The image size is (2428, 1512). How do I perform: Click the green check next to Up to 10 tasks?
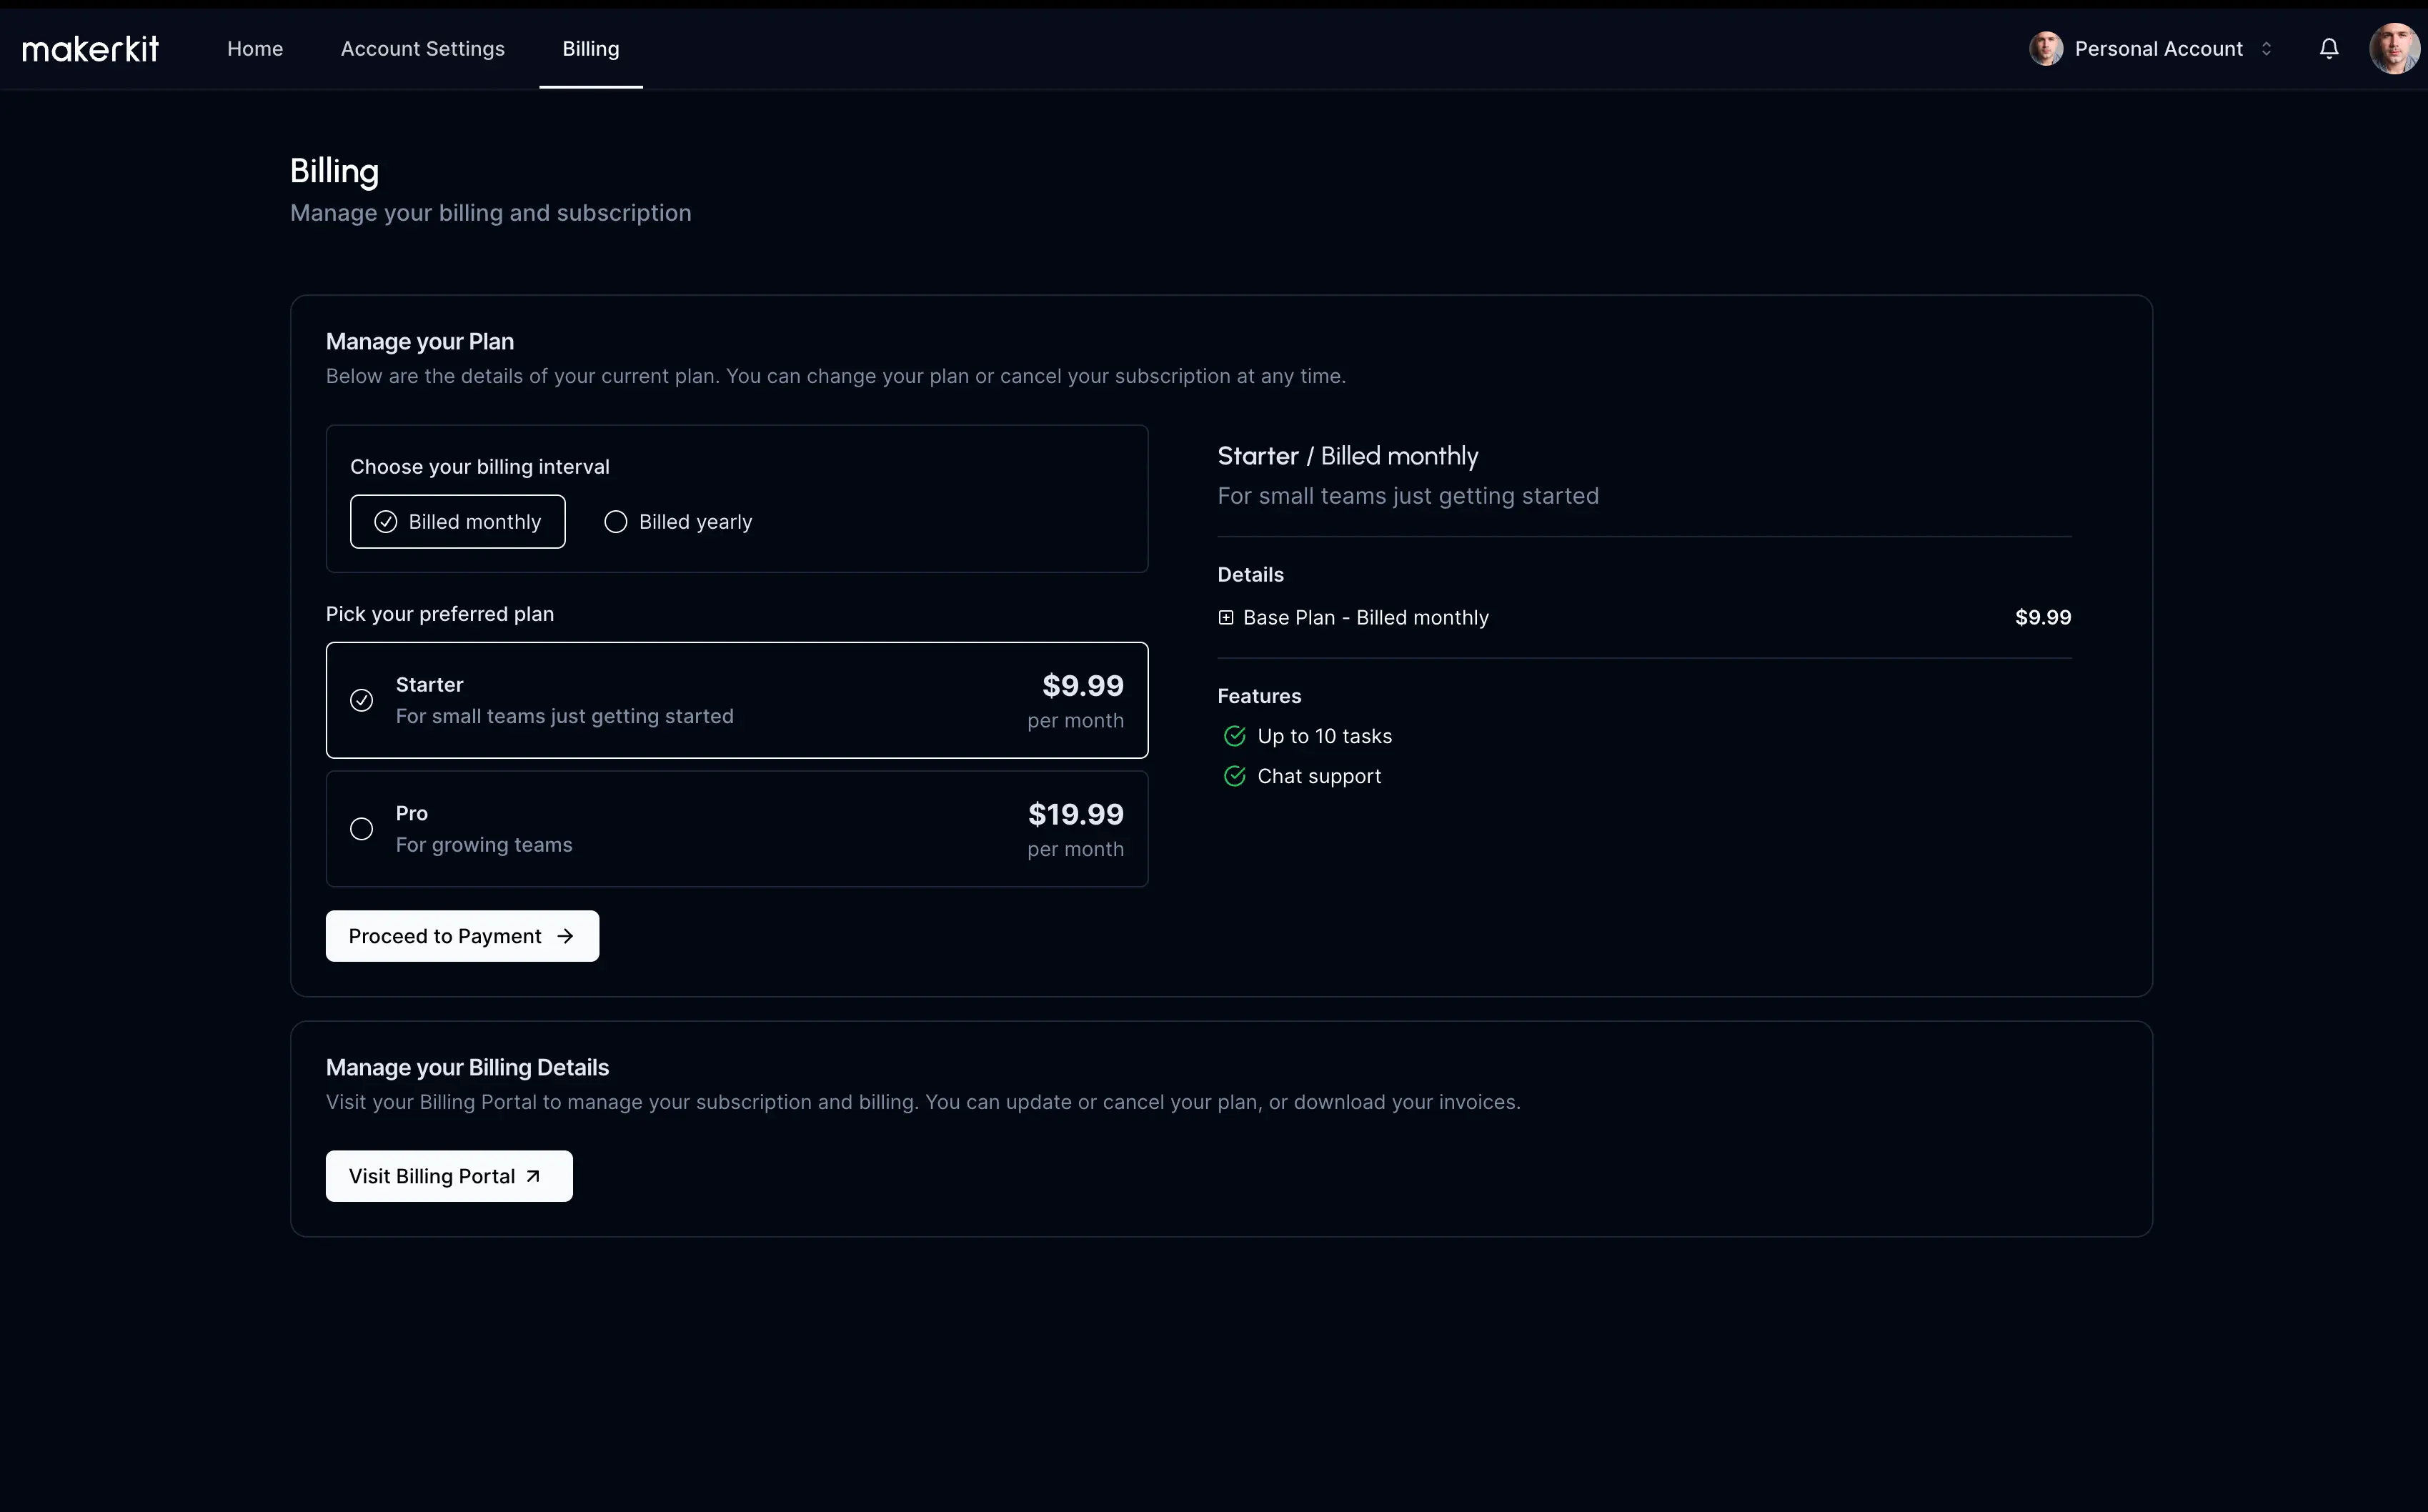click(1235, 736)
